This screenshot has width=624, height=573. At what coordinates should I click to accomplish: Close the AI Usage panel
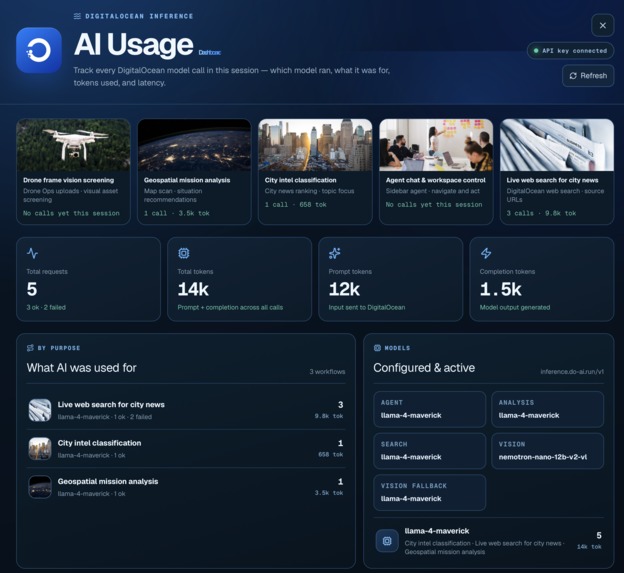tap(603, 25)
